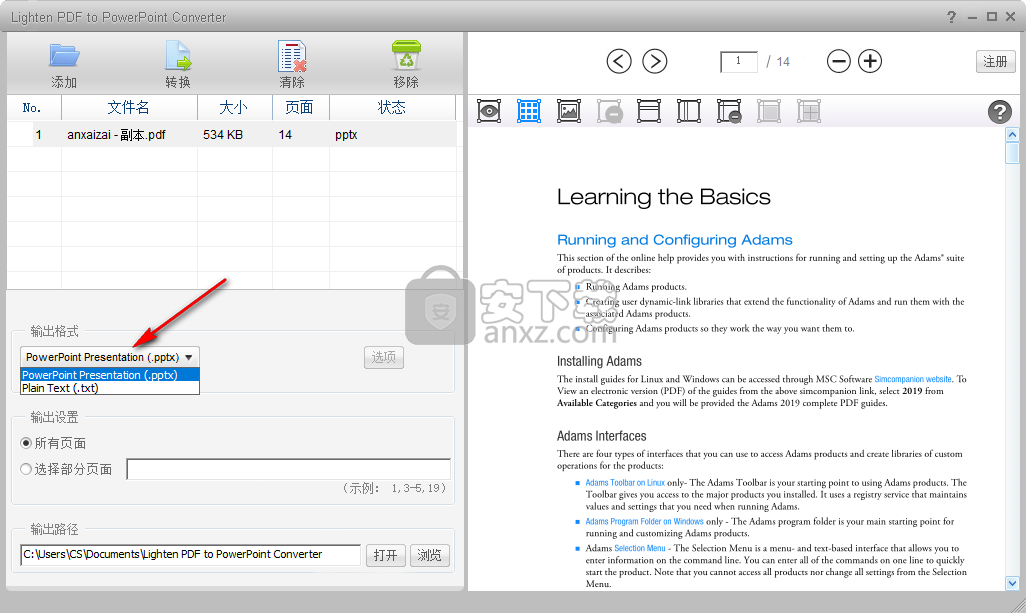
Task: Select the 所有页面 radio button
Action: tap(26, 443)
